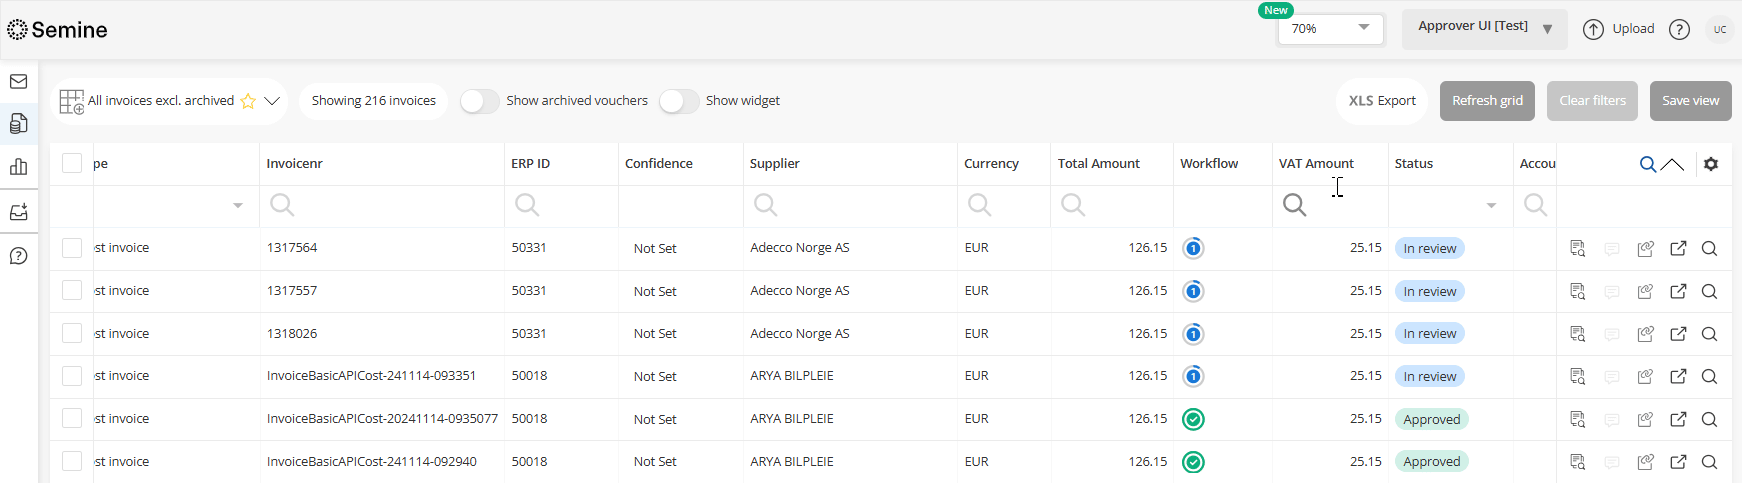
Task: Click the grid settings gear icon
Action: tap(1711, 164)
